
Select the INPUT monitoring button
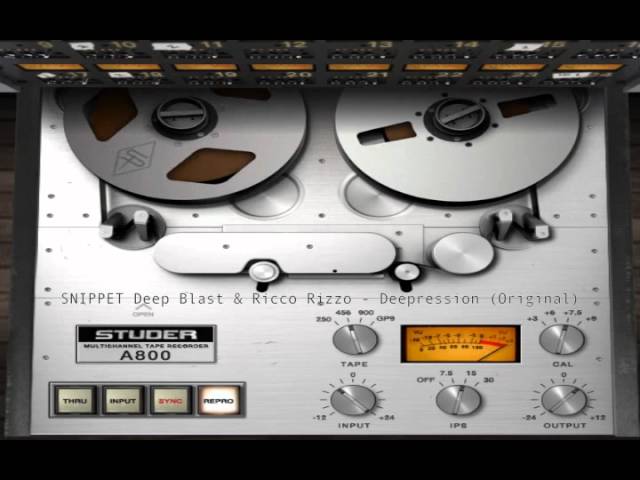coord(122,400)
